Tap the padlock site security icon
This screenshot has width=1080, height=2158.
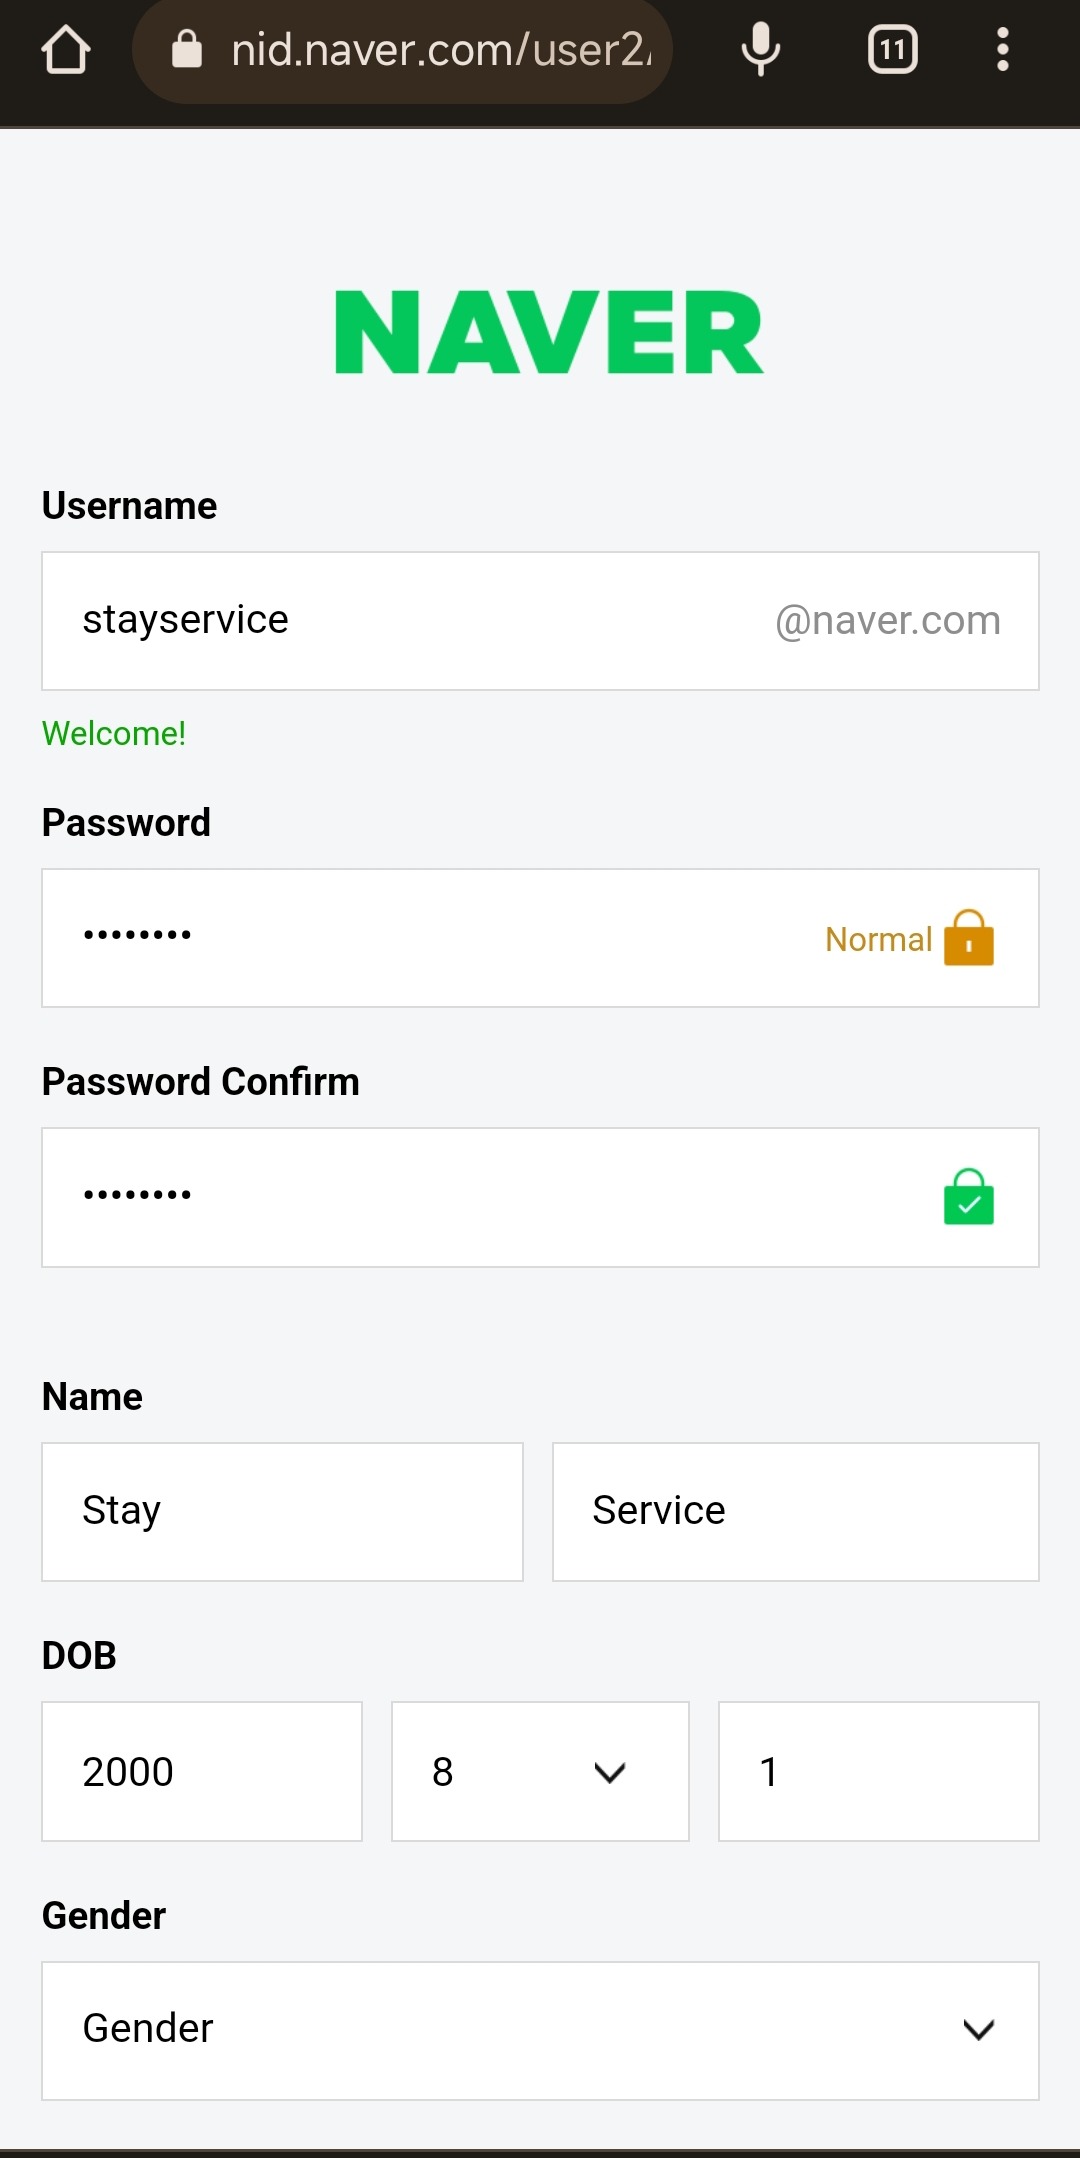tap(187, 49)
